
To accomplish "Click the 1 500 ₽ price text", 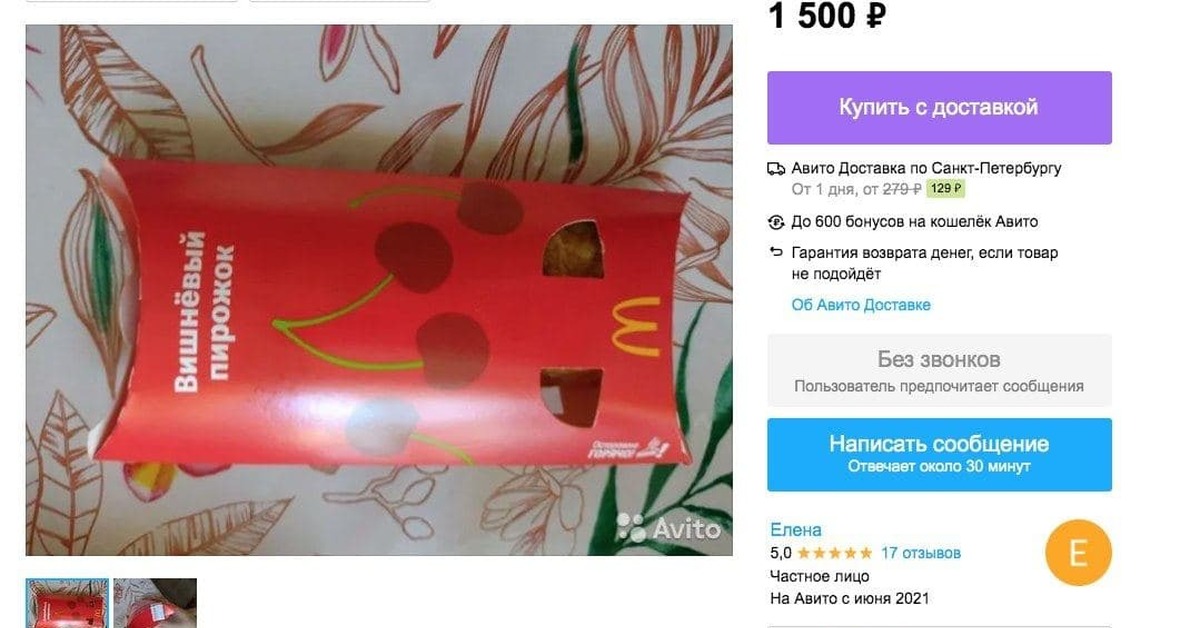I will coord(827,16).
